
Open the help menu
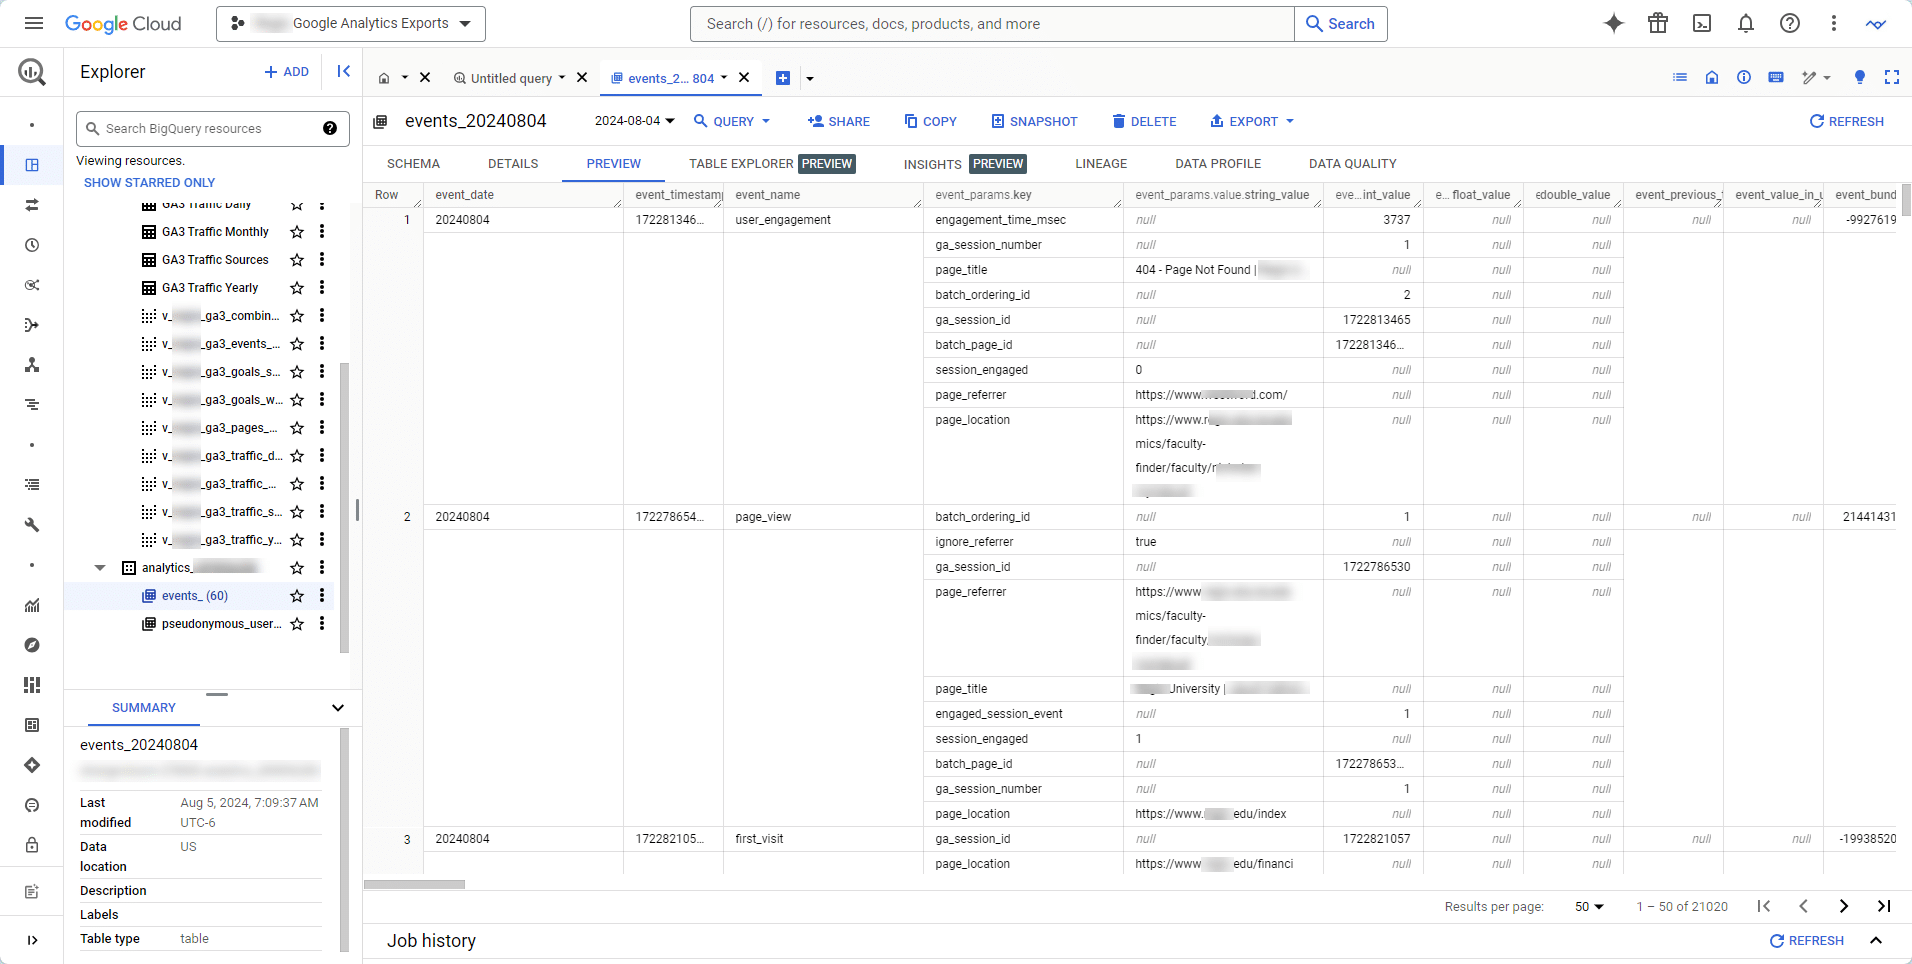coord(1789,23)
